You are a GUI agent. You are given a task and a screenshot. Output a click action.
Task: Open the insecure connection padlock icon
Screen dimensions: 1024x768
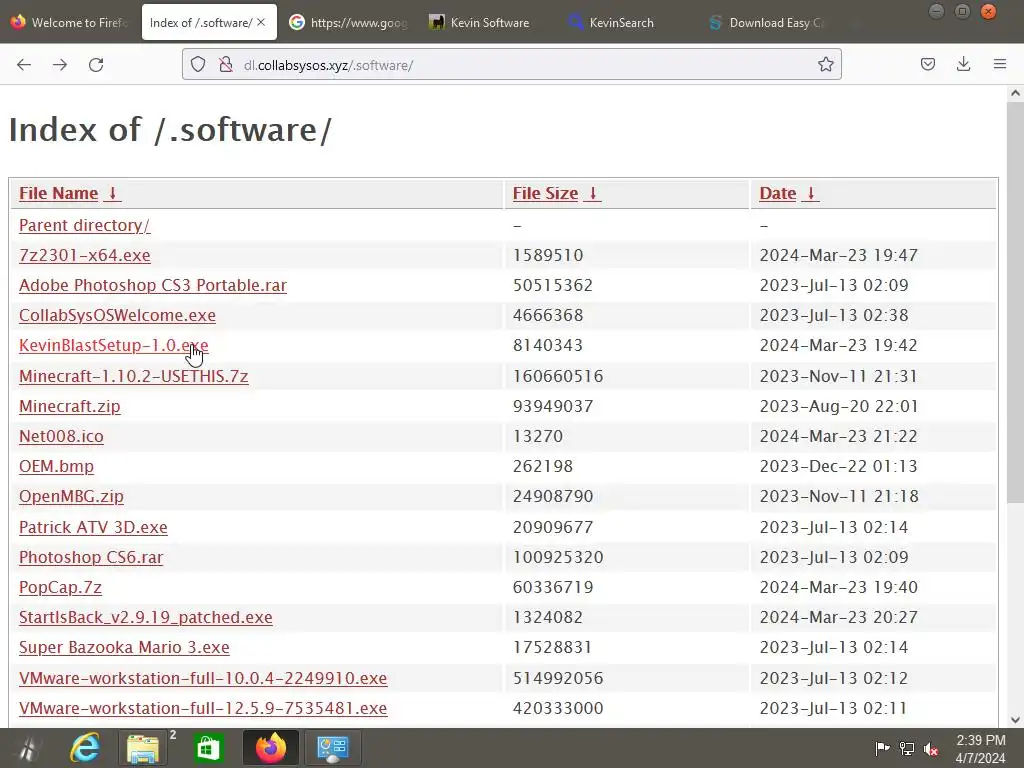coord(226,64)
